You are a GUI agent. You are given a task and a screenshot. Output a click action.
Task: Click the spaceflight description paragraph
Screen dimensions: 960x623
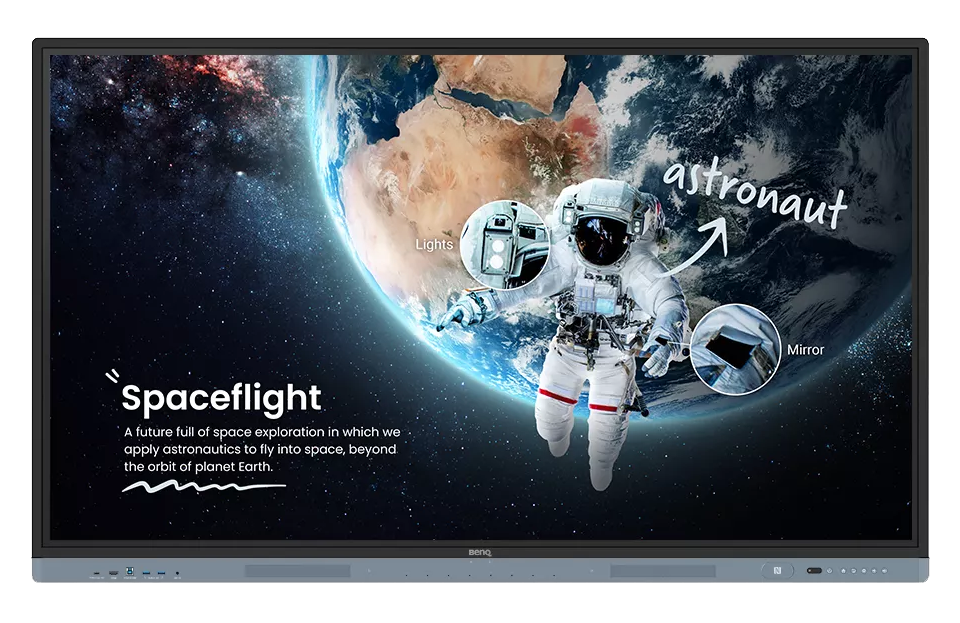(261, 449)
